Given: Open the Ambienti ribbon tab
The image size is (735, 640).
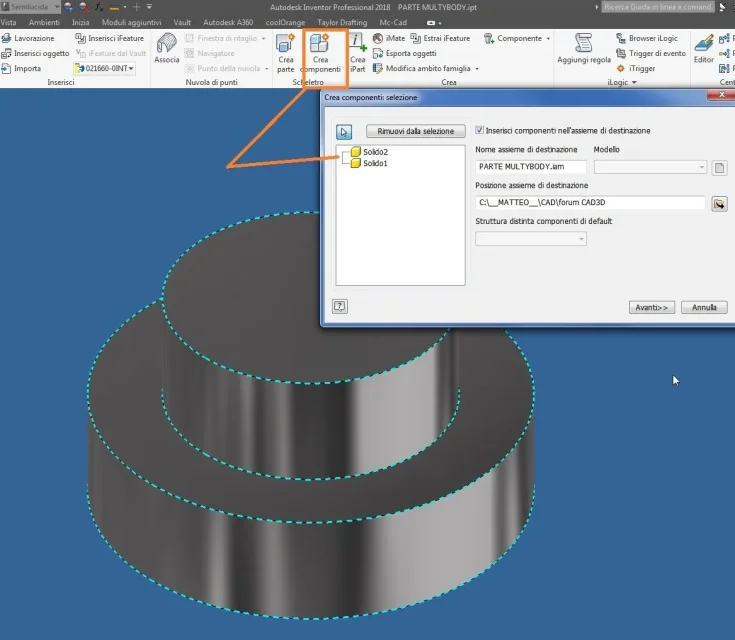Looking at the screenshot, I should tap(44, 23).
